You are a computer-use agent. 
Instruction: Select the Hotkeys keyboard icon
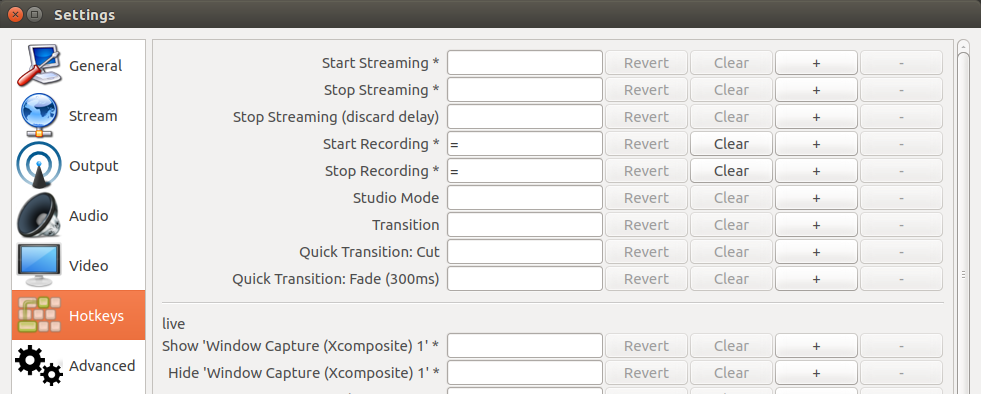pyautogui.click(x=39, y=315)
